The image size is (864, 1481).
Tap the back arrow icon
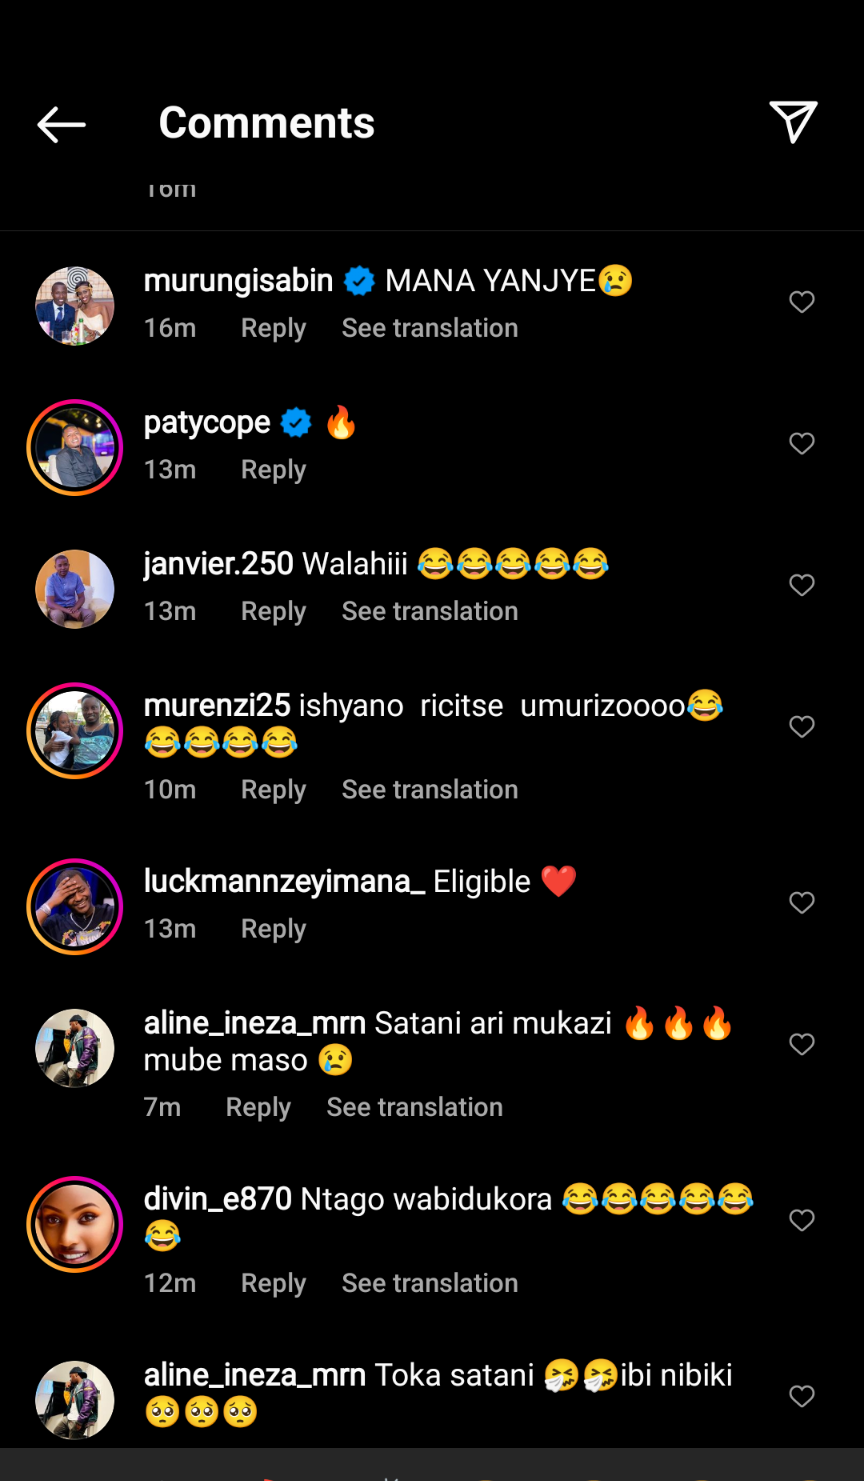pyautogui.click(x=61, y=124)
